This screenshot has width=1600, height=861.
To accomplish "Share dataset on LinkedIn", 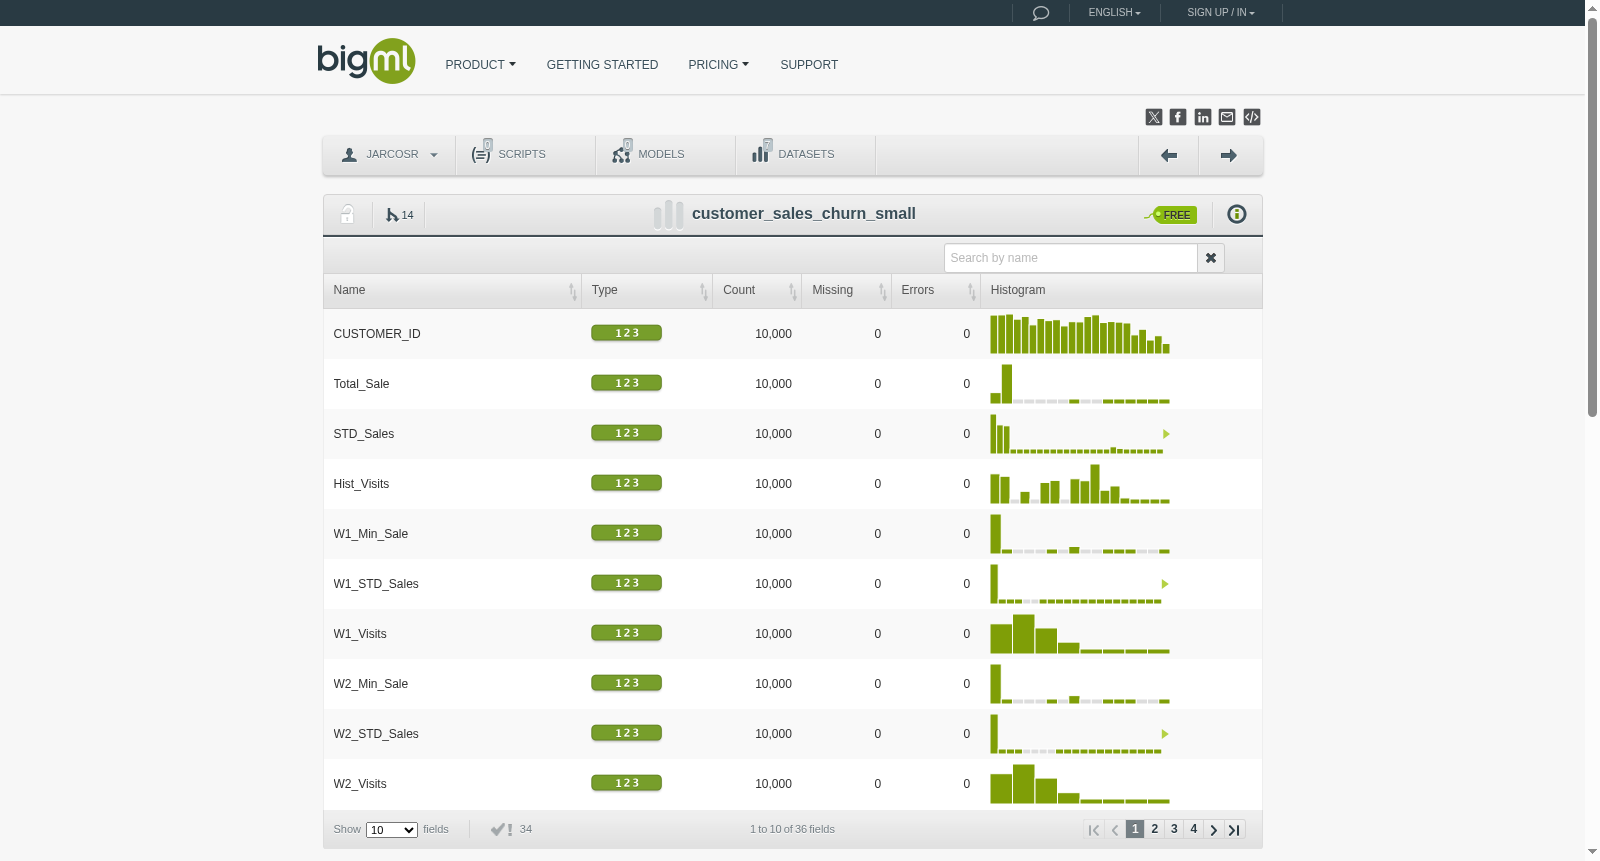I will [x=1203, y=117].
